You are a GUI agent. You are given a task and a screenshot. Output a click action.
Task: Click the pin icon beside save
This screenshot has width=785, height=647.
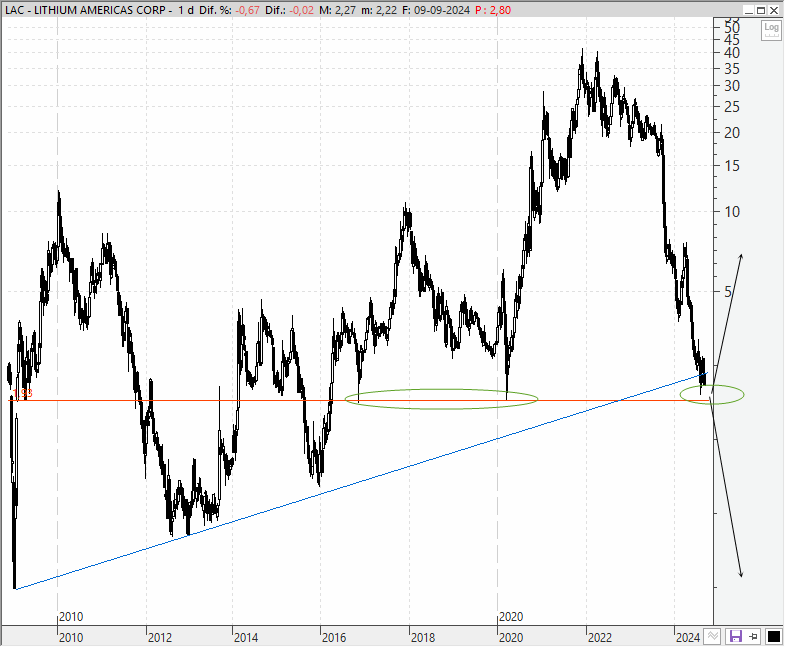pyautogui.click(x=753, y=636)
